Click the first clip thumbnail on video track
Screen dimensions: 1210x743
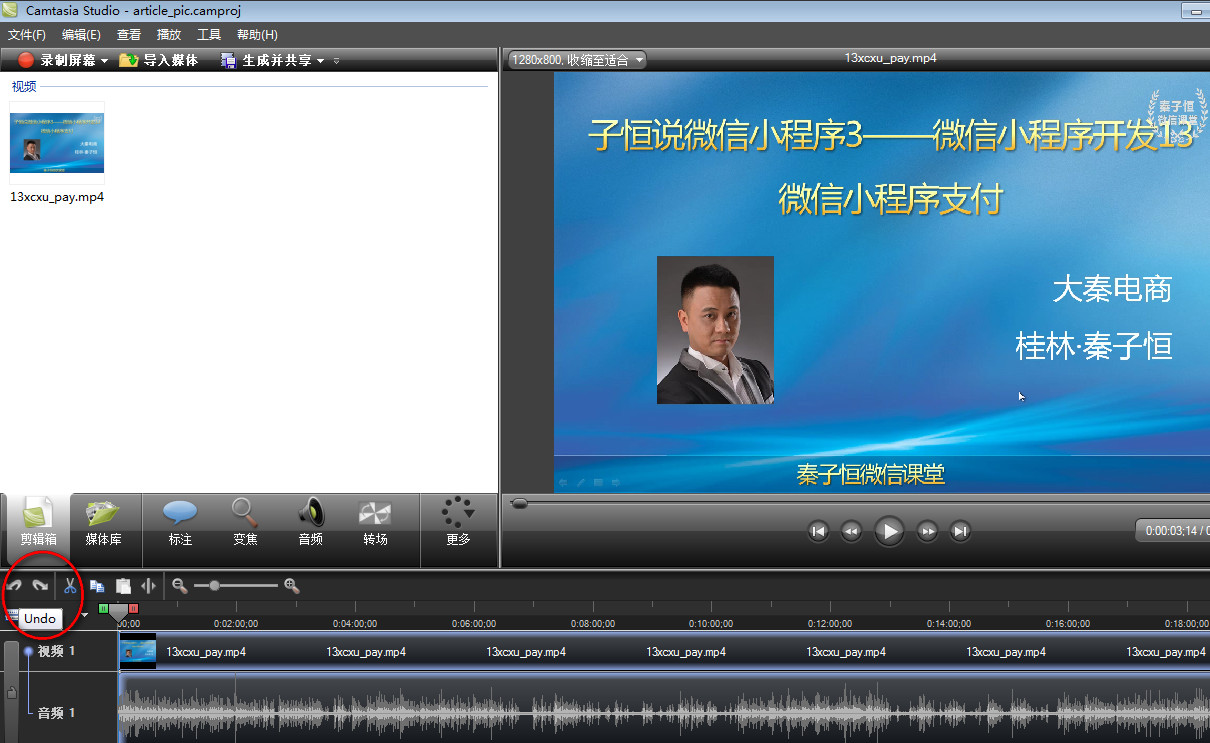pos(138,652)
